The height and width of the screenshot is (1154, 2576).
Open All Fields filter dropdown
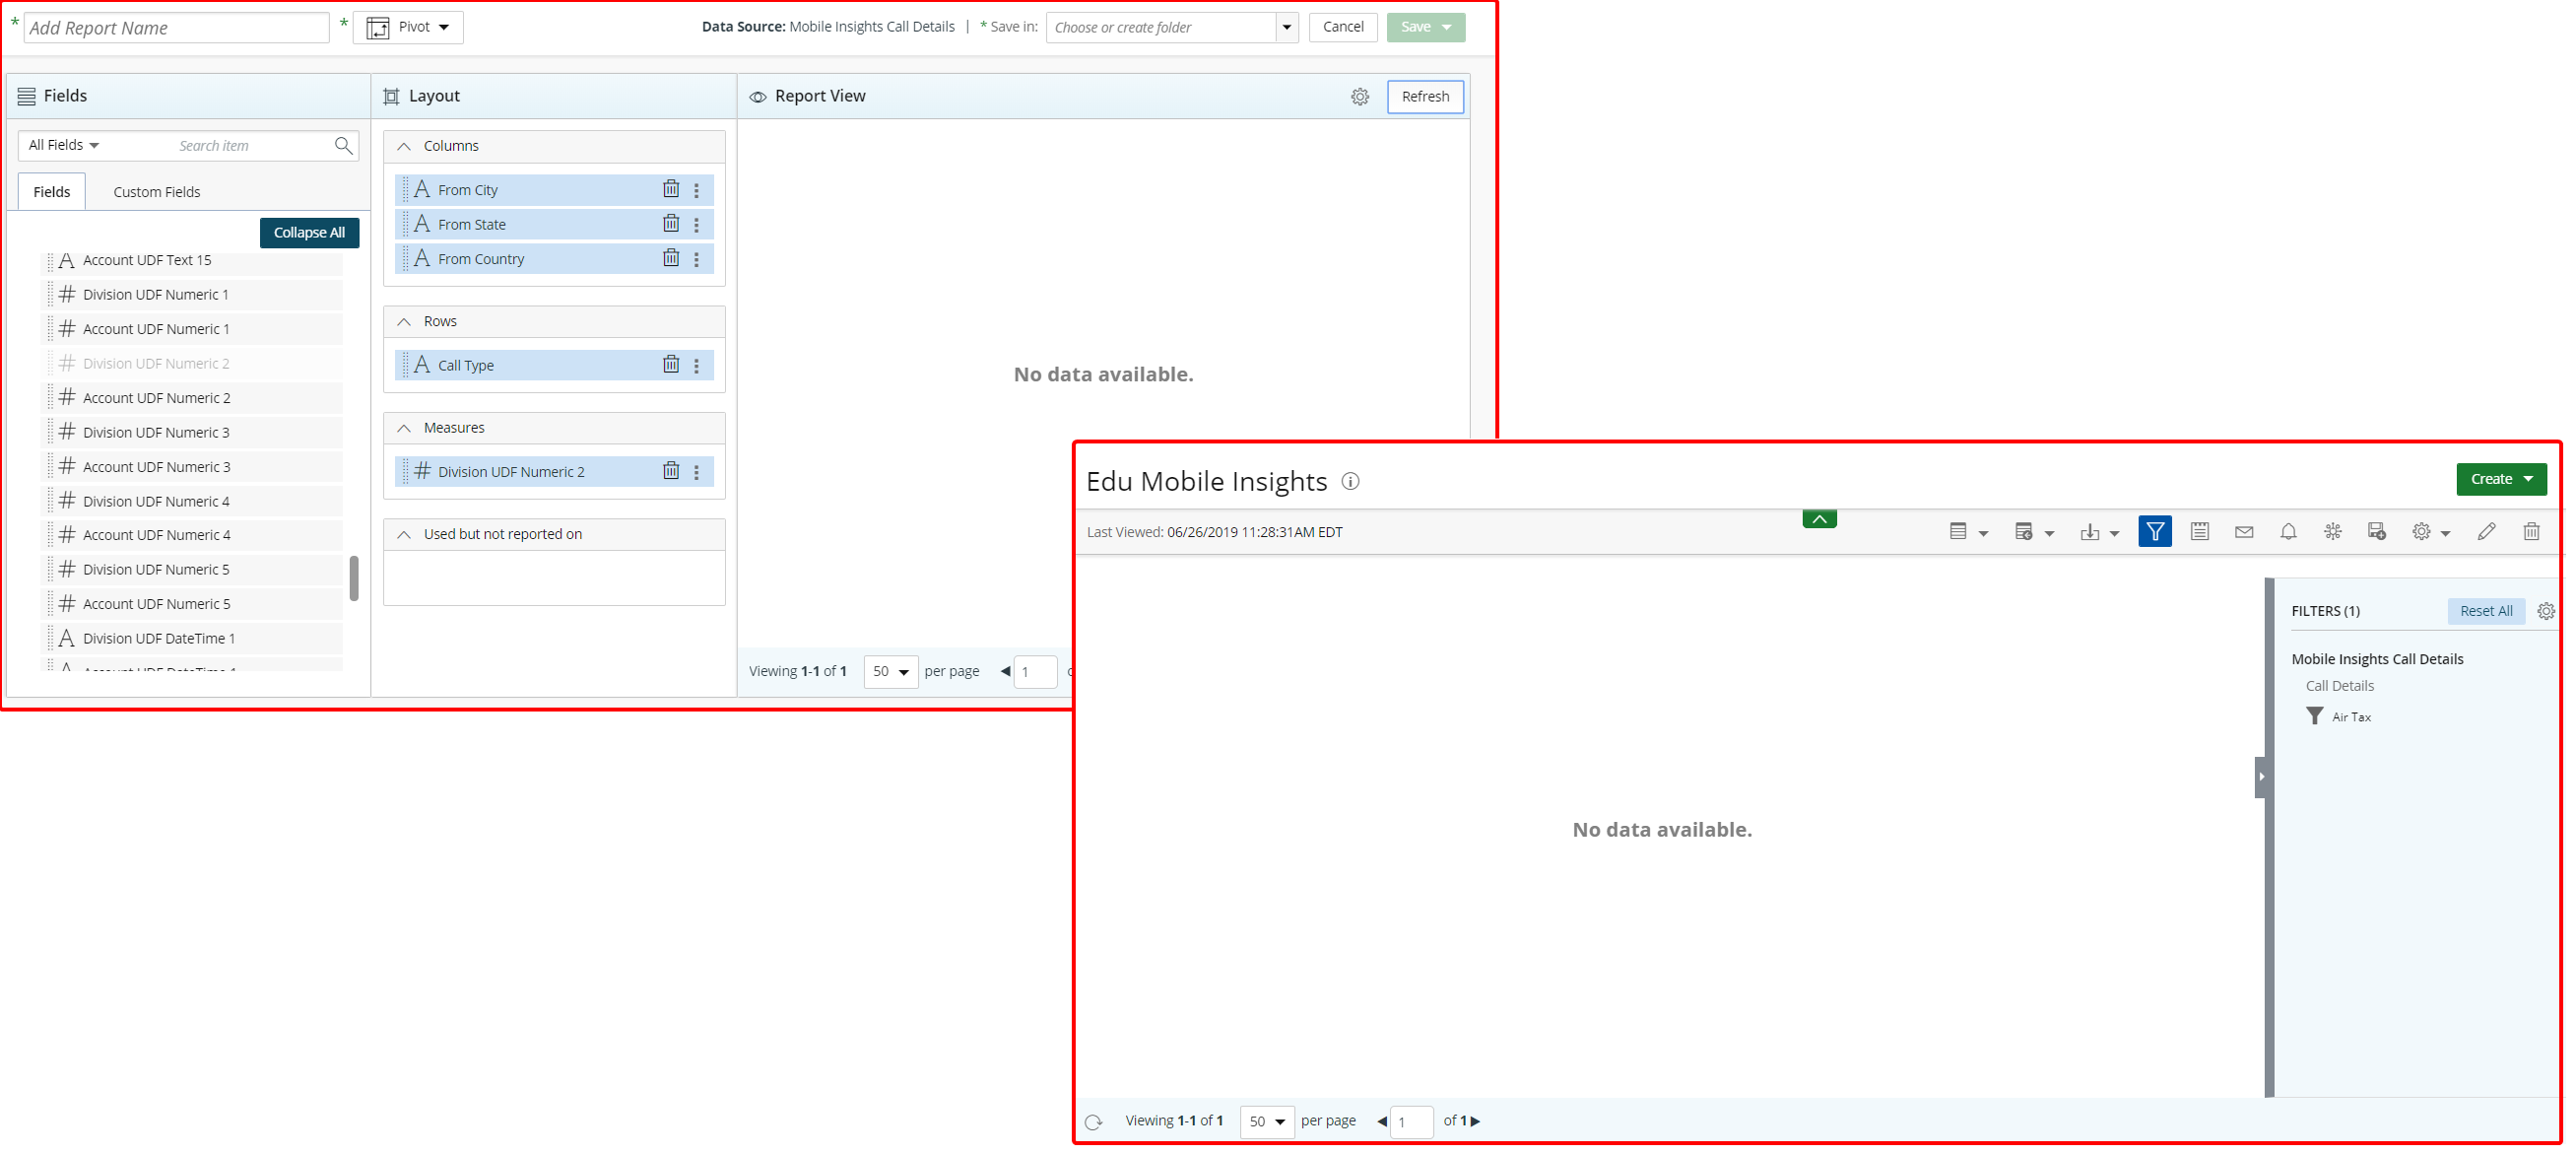[64, 145]
